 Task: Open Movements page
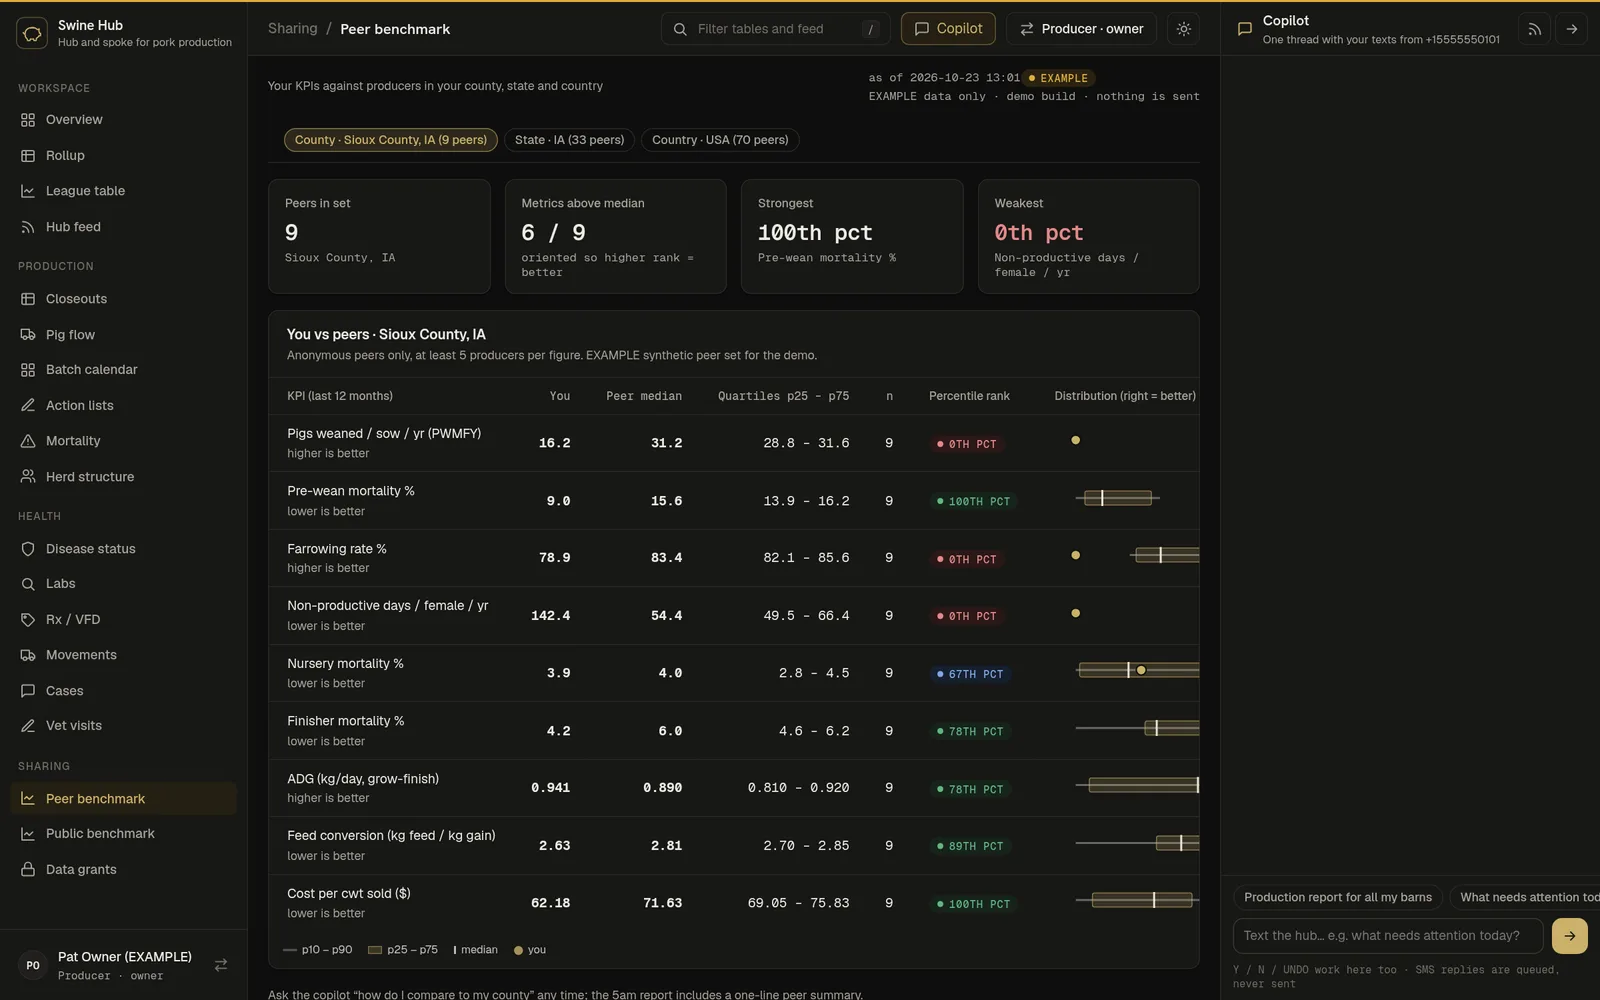(x=124, y=655)
